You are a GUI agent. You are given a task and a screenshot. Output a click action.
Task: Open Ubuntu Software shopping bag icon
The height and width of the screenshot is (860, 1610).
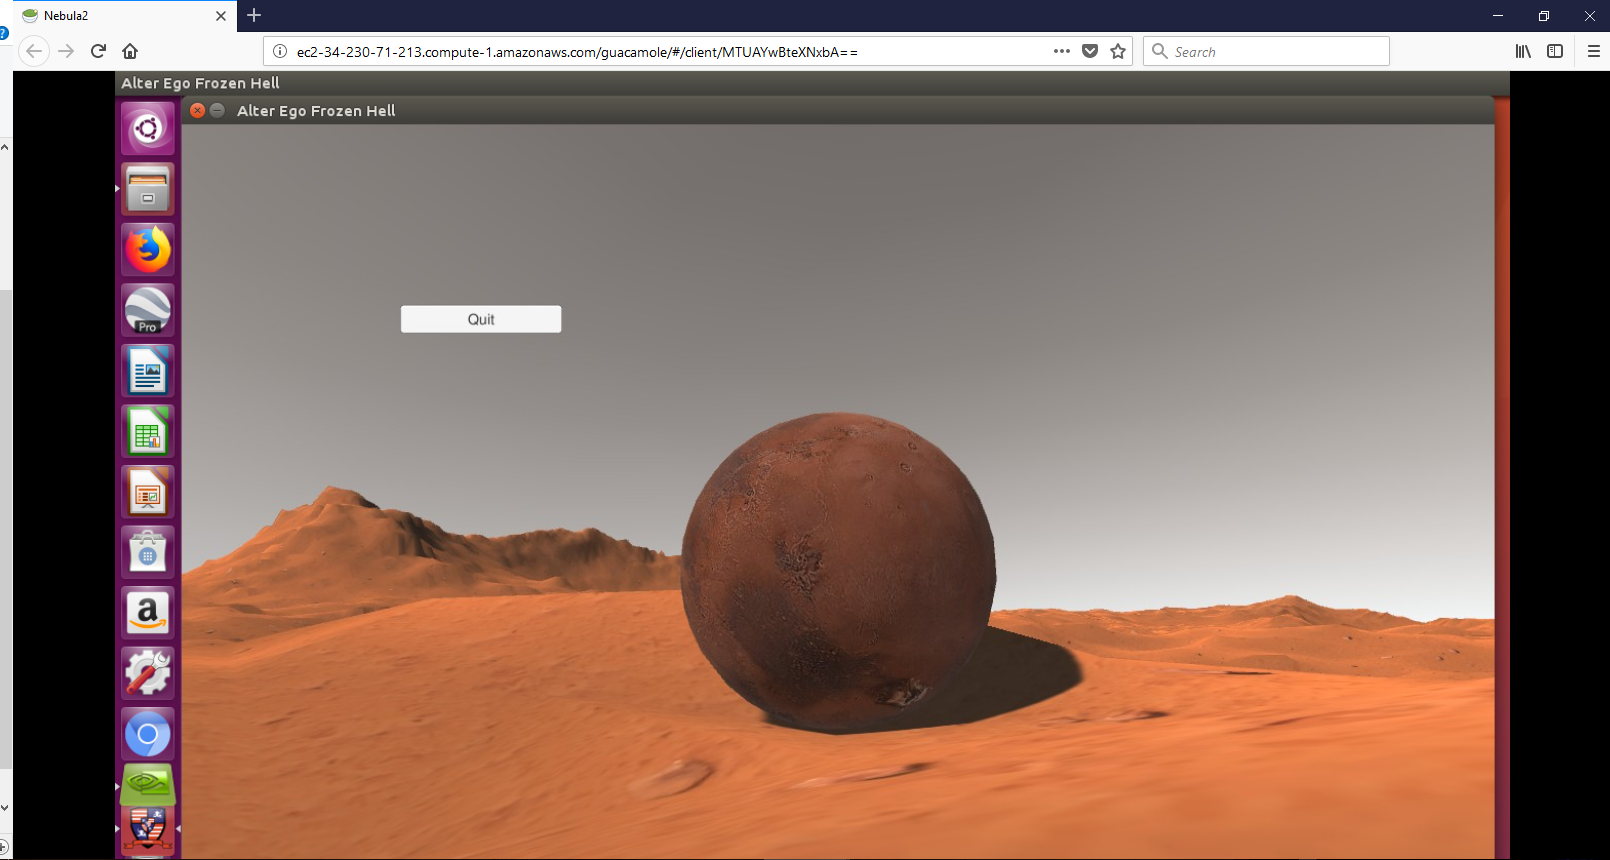[148, 552]
